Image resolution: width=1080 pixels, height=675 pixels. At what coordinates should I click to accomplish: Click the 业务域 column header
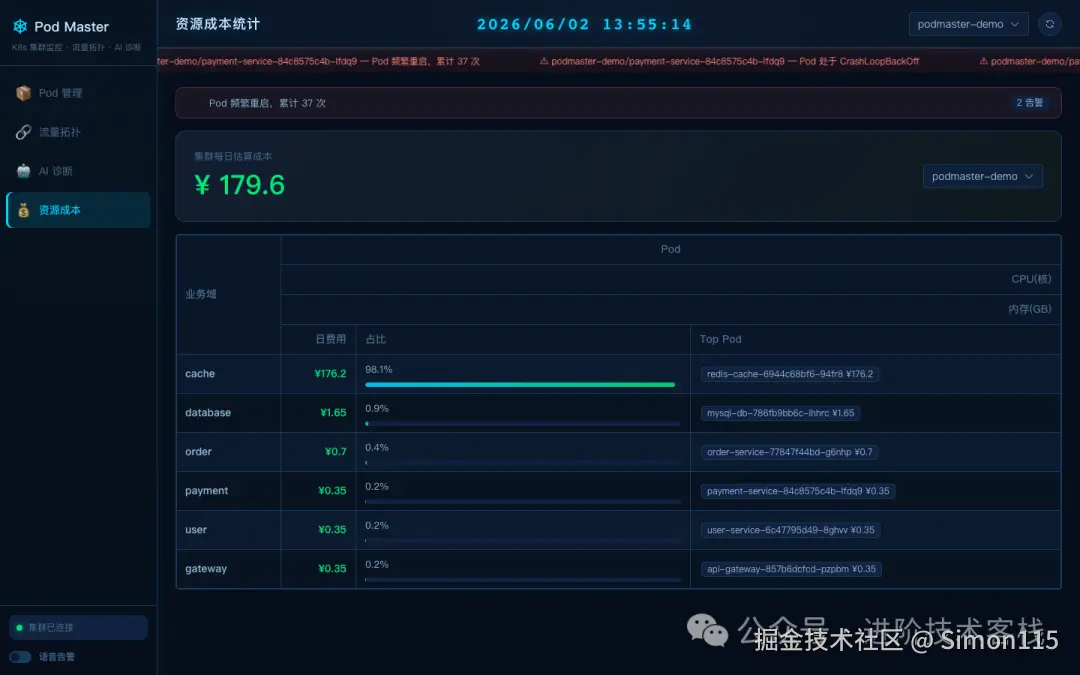(229, 294)
